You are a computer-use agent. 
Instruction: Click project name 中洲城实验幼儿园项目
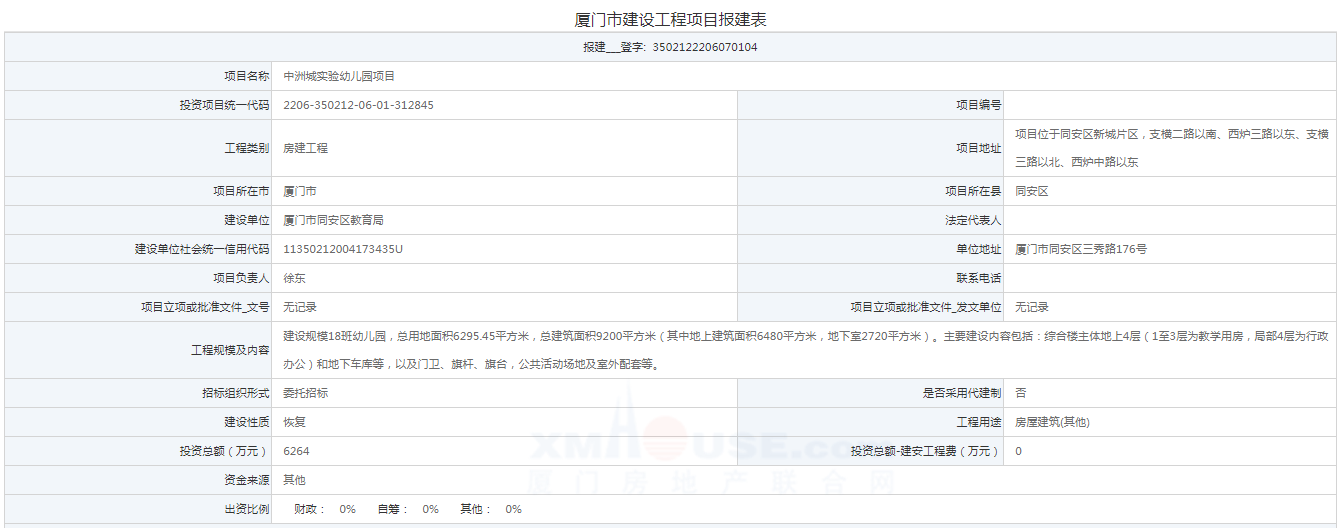click(339, 76)
